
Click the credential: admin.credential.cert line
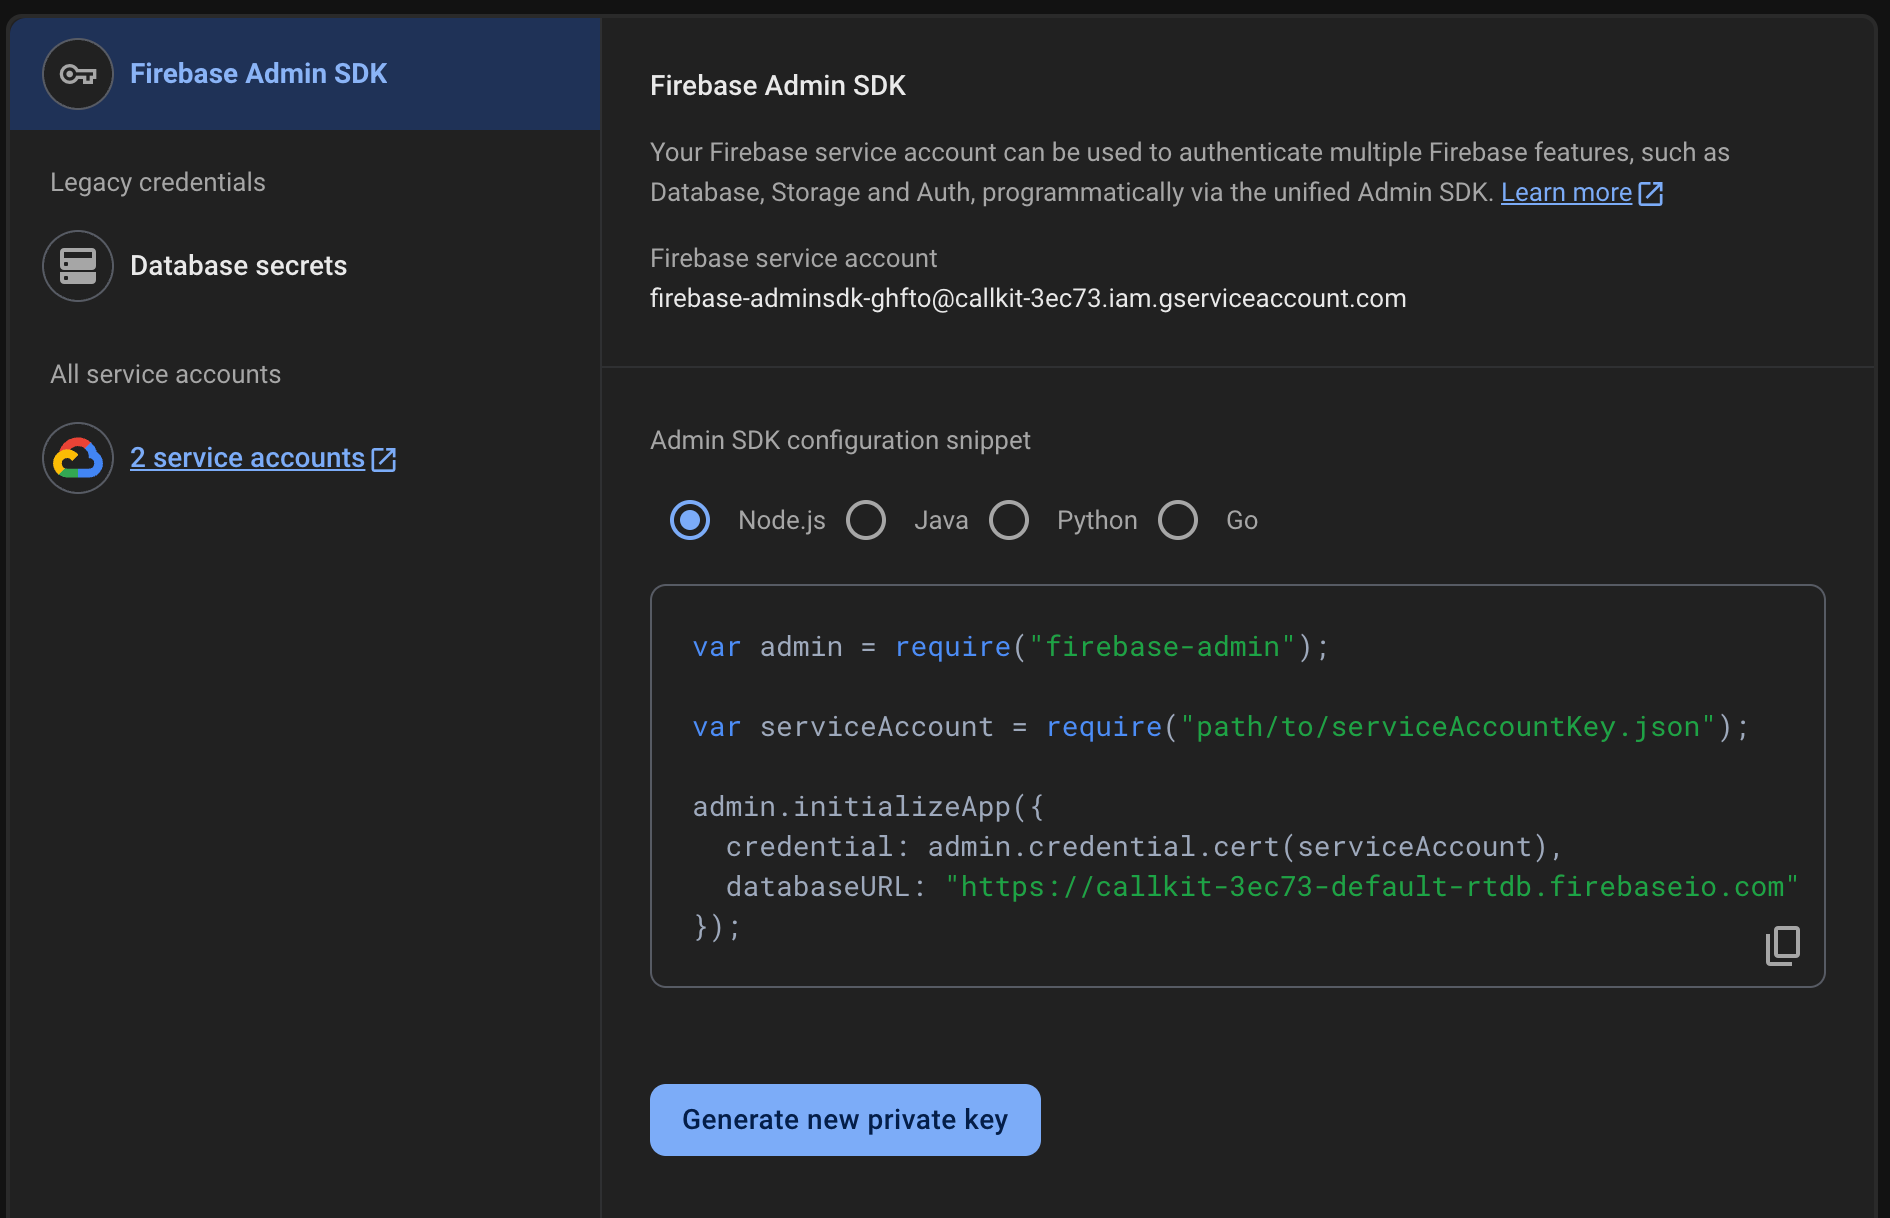pos(1144,847)
